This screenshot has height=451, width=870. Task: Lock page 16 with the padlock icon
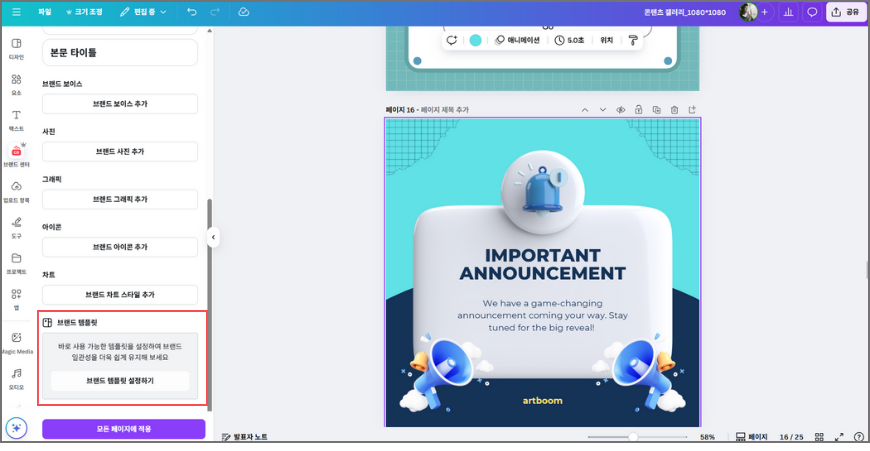tap(639, 110)
